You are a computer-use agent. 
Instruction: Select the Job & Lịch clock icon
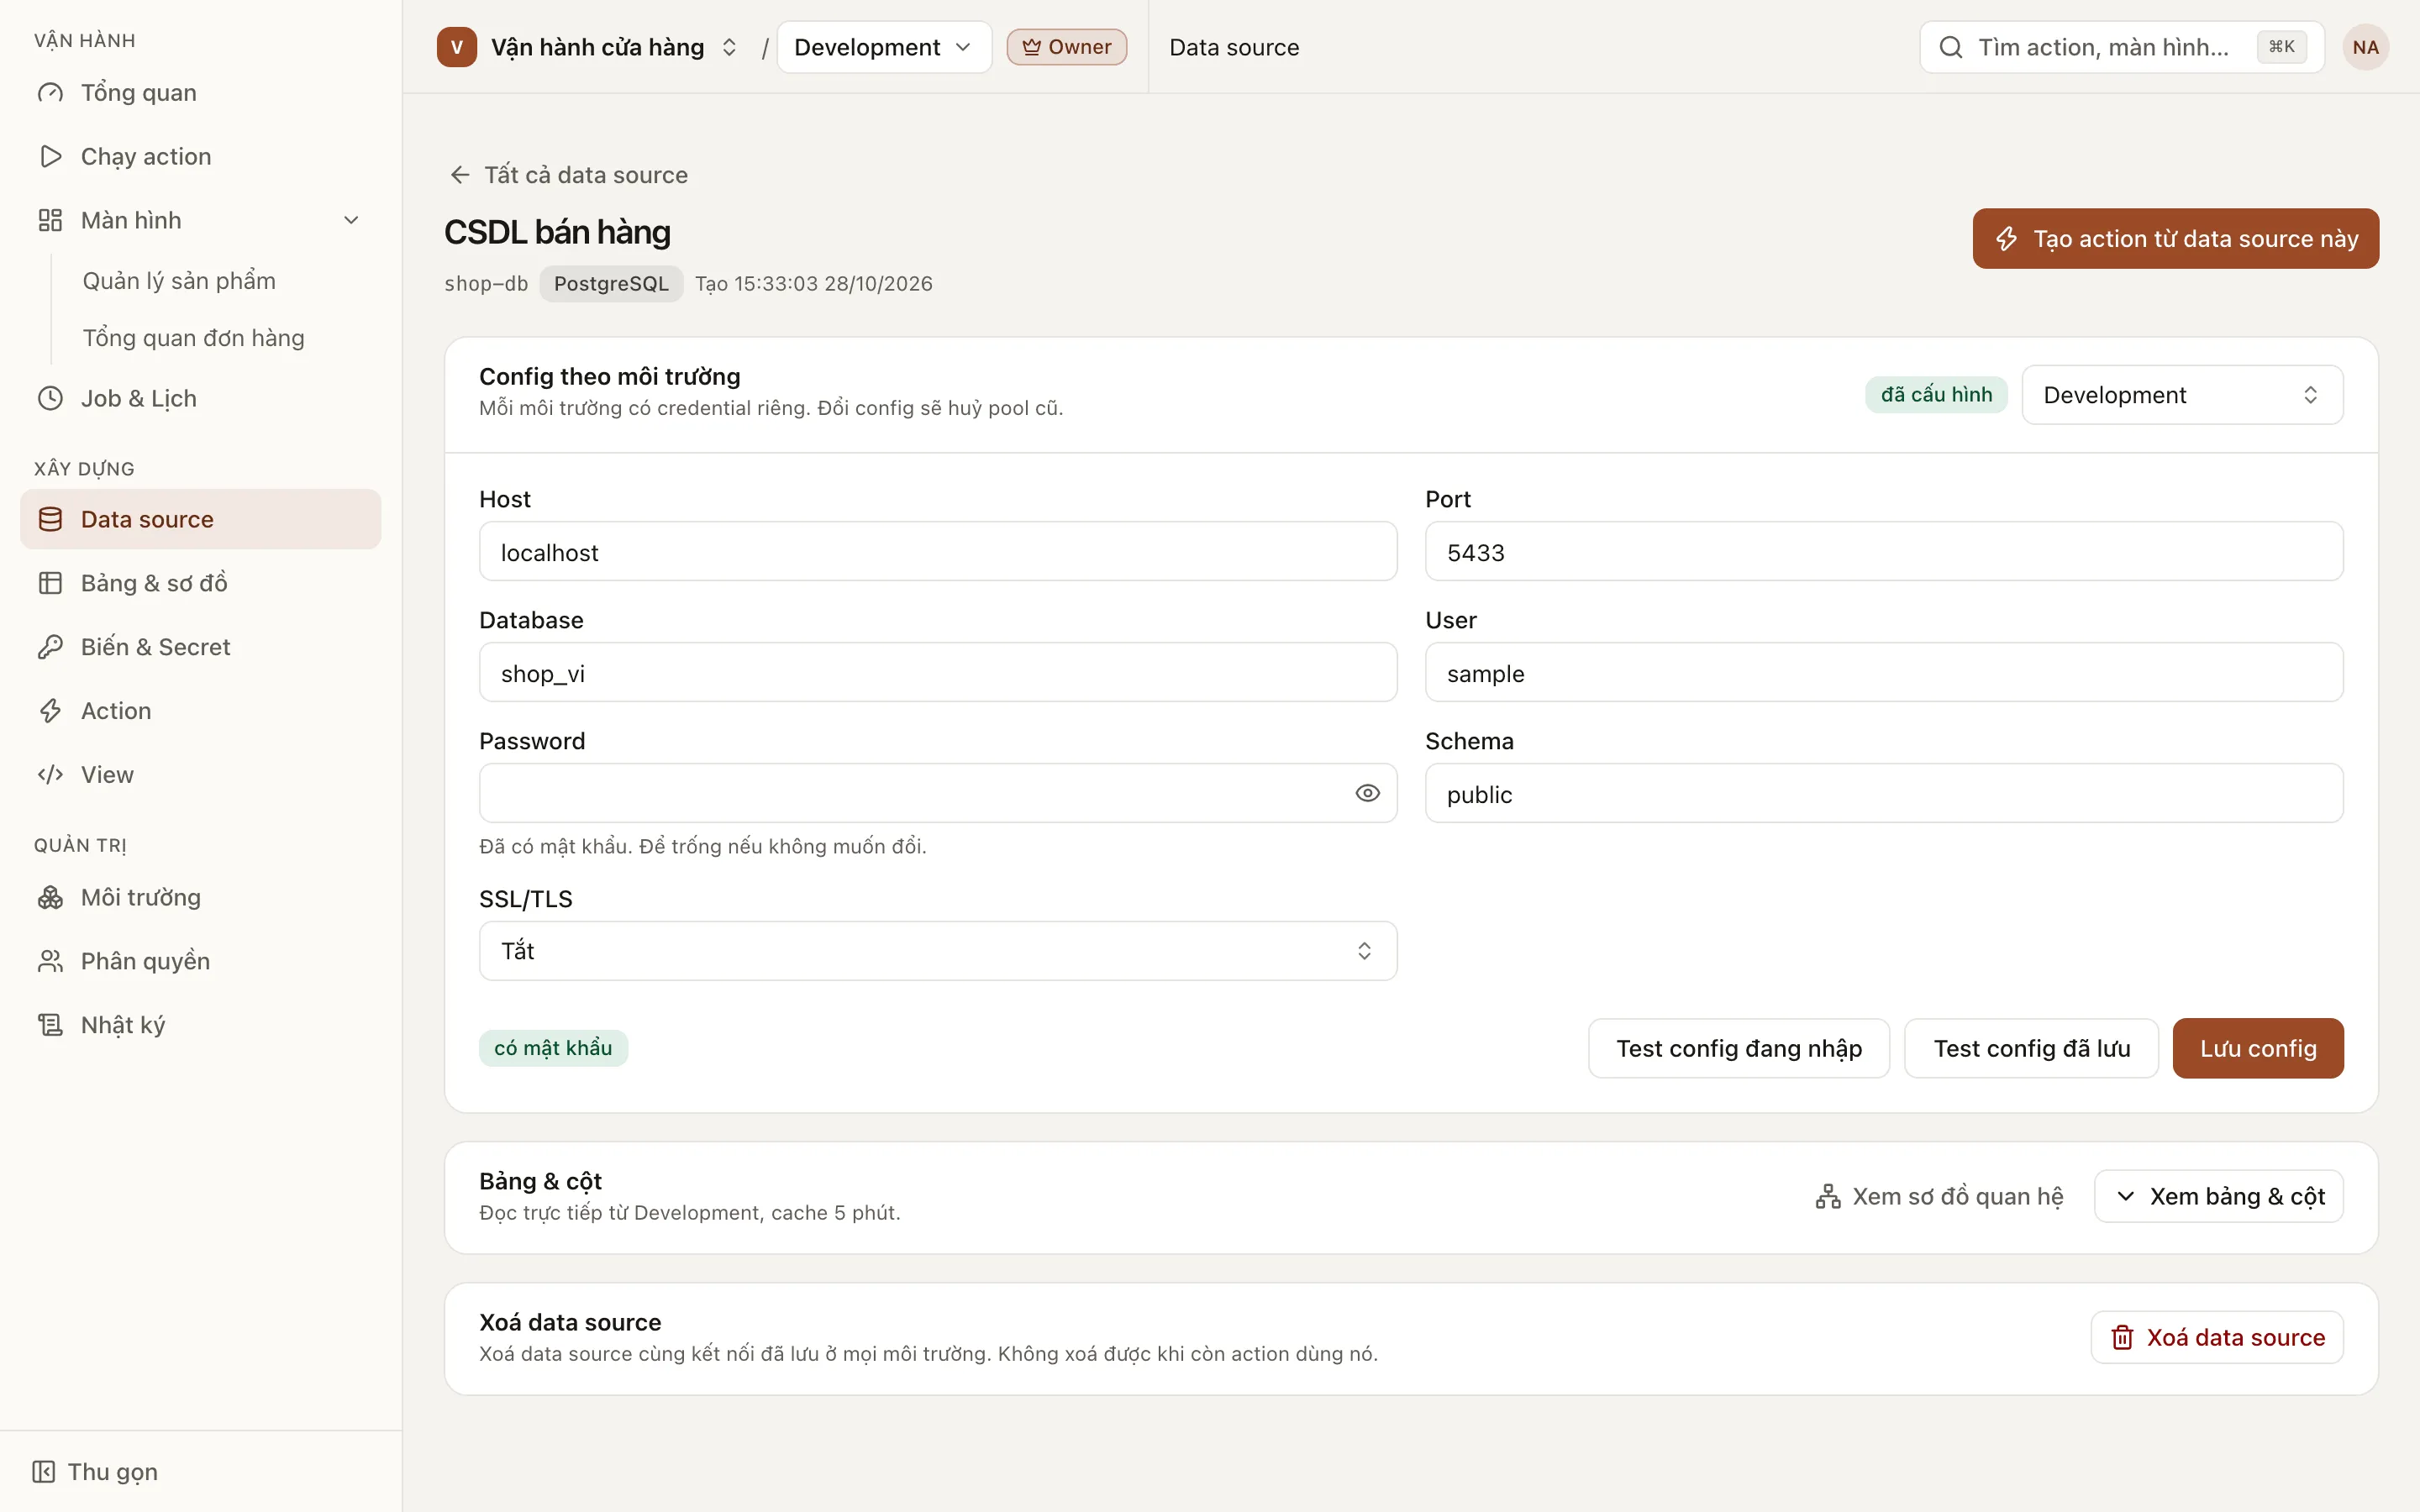tap(50, 399)
